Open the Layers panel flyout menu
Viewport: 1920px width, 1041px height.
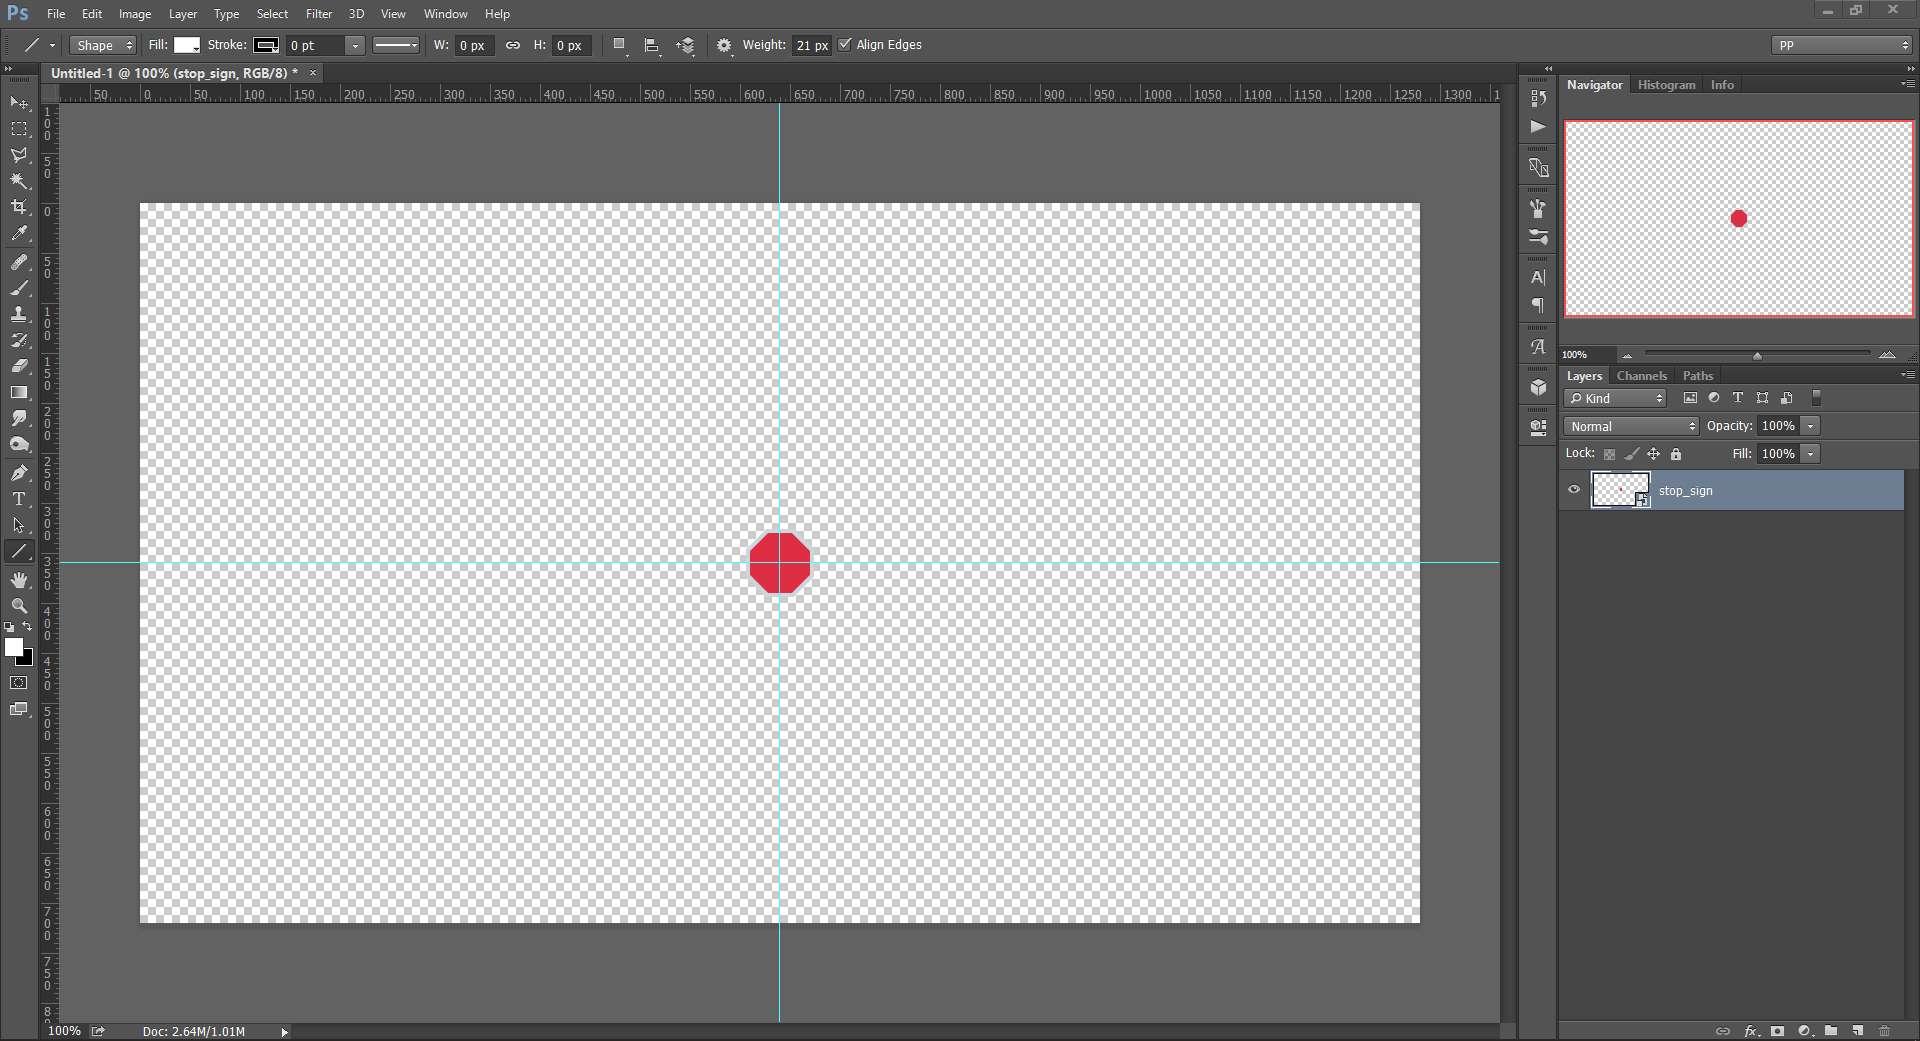point(1908,375)
